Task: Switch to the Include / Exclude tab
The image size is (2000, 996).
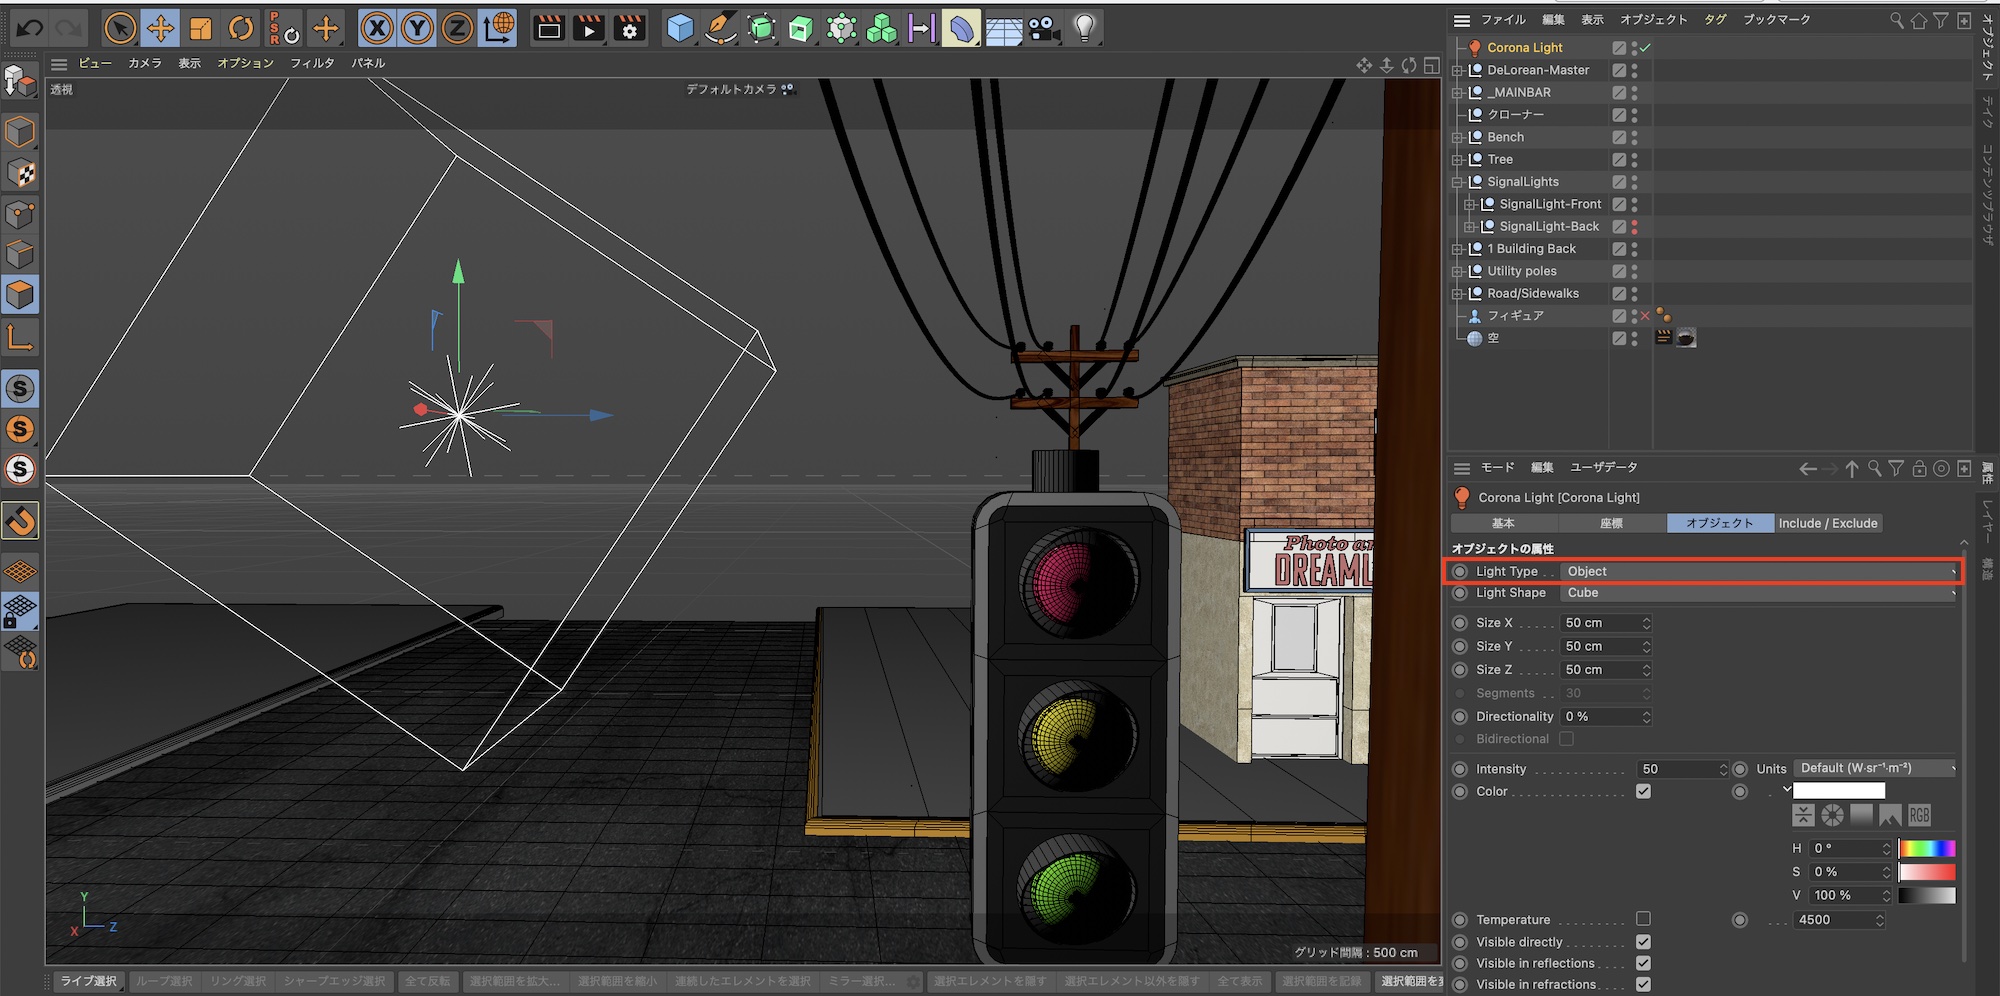Action: point(1827,523)
